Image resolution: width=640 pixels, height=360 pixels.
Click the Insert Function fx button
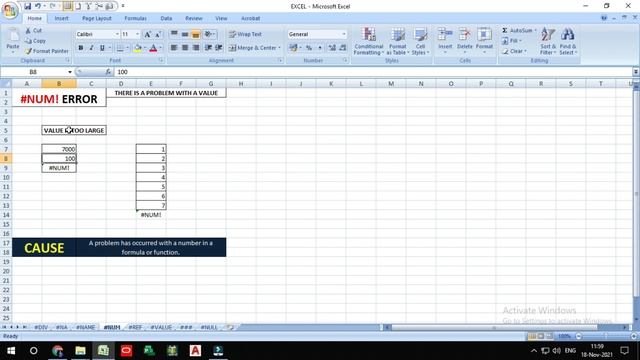(108, 72)
